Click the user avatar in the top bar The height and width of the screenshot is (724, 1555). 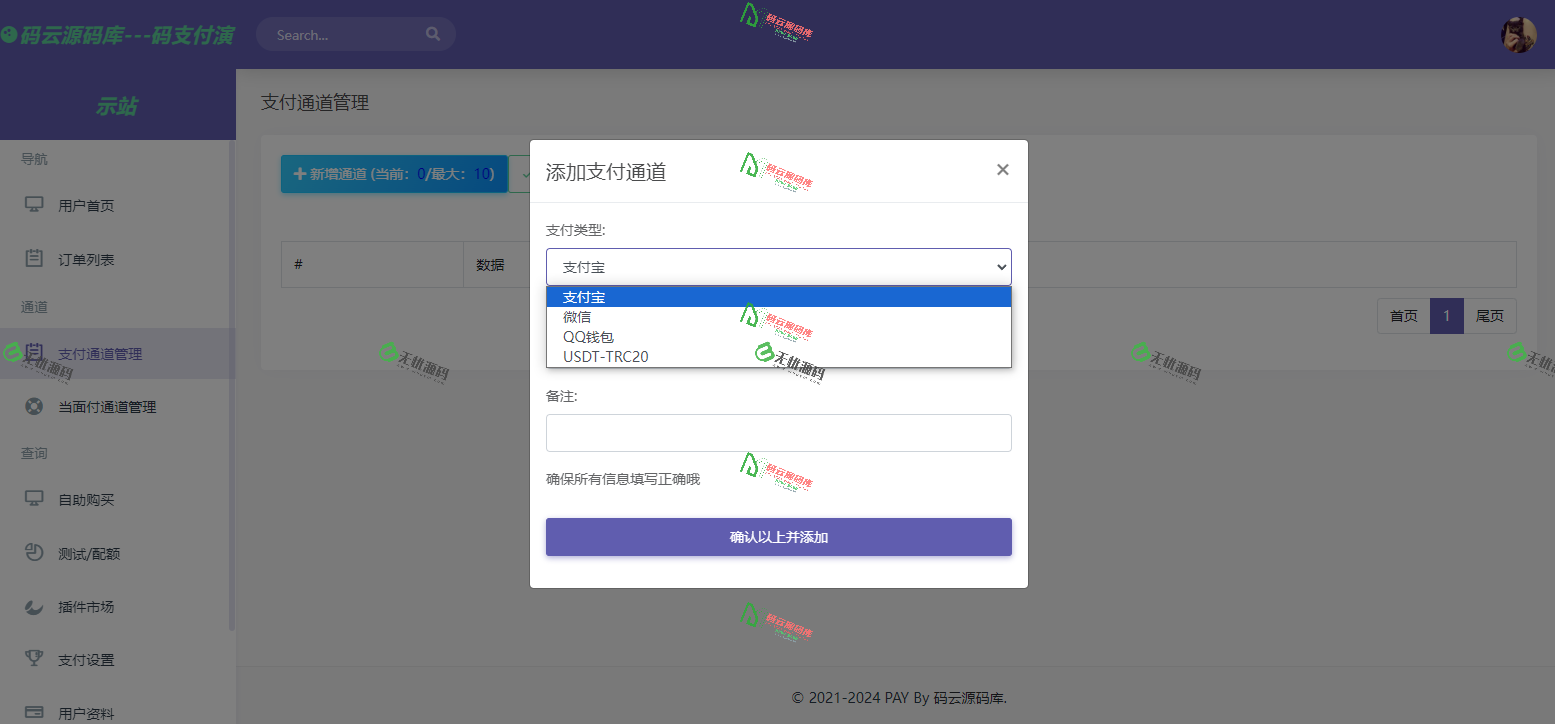click(x=1518, y=34)
